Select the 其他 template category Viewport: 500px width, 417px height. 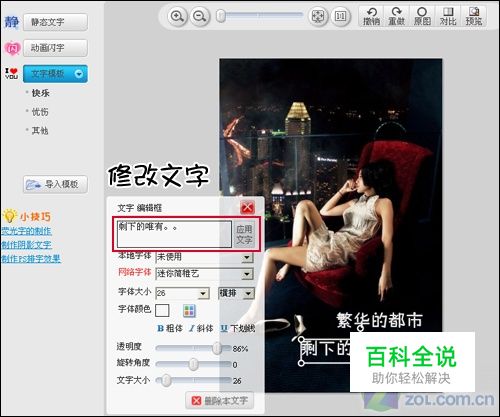[x=40, y=131]
